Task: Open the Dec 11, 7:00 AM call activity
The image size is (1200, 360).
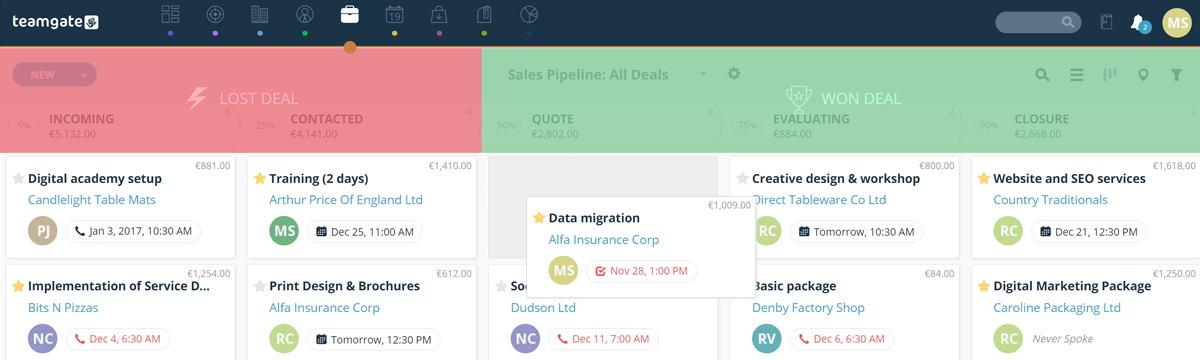Action: tap(602, 339)
